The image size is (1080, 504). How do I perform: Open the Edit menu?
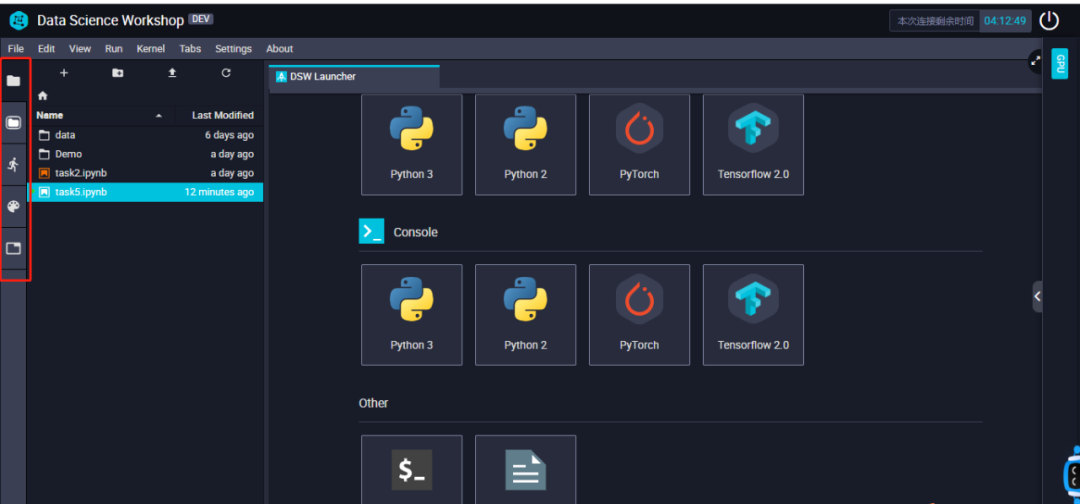[46, 49]
